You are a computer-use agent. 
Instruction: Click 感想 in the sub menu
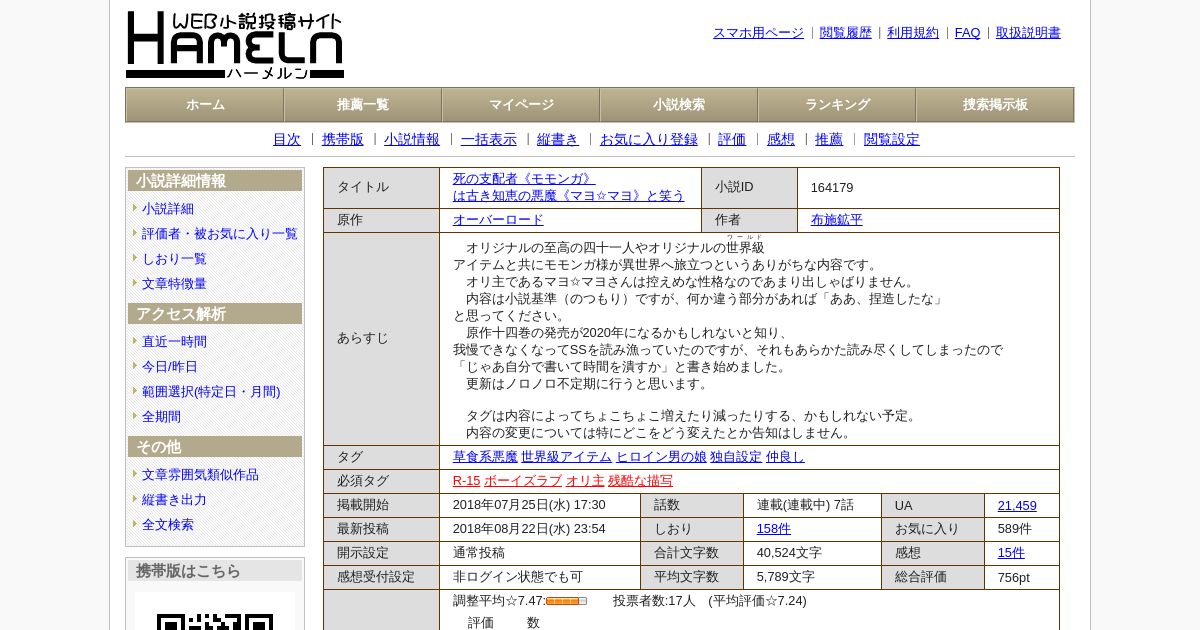click(x=781, y=140)
